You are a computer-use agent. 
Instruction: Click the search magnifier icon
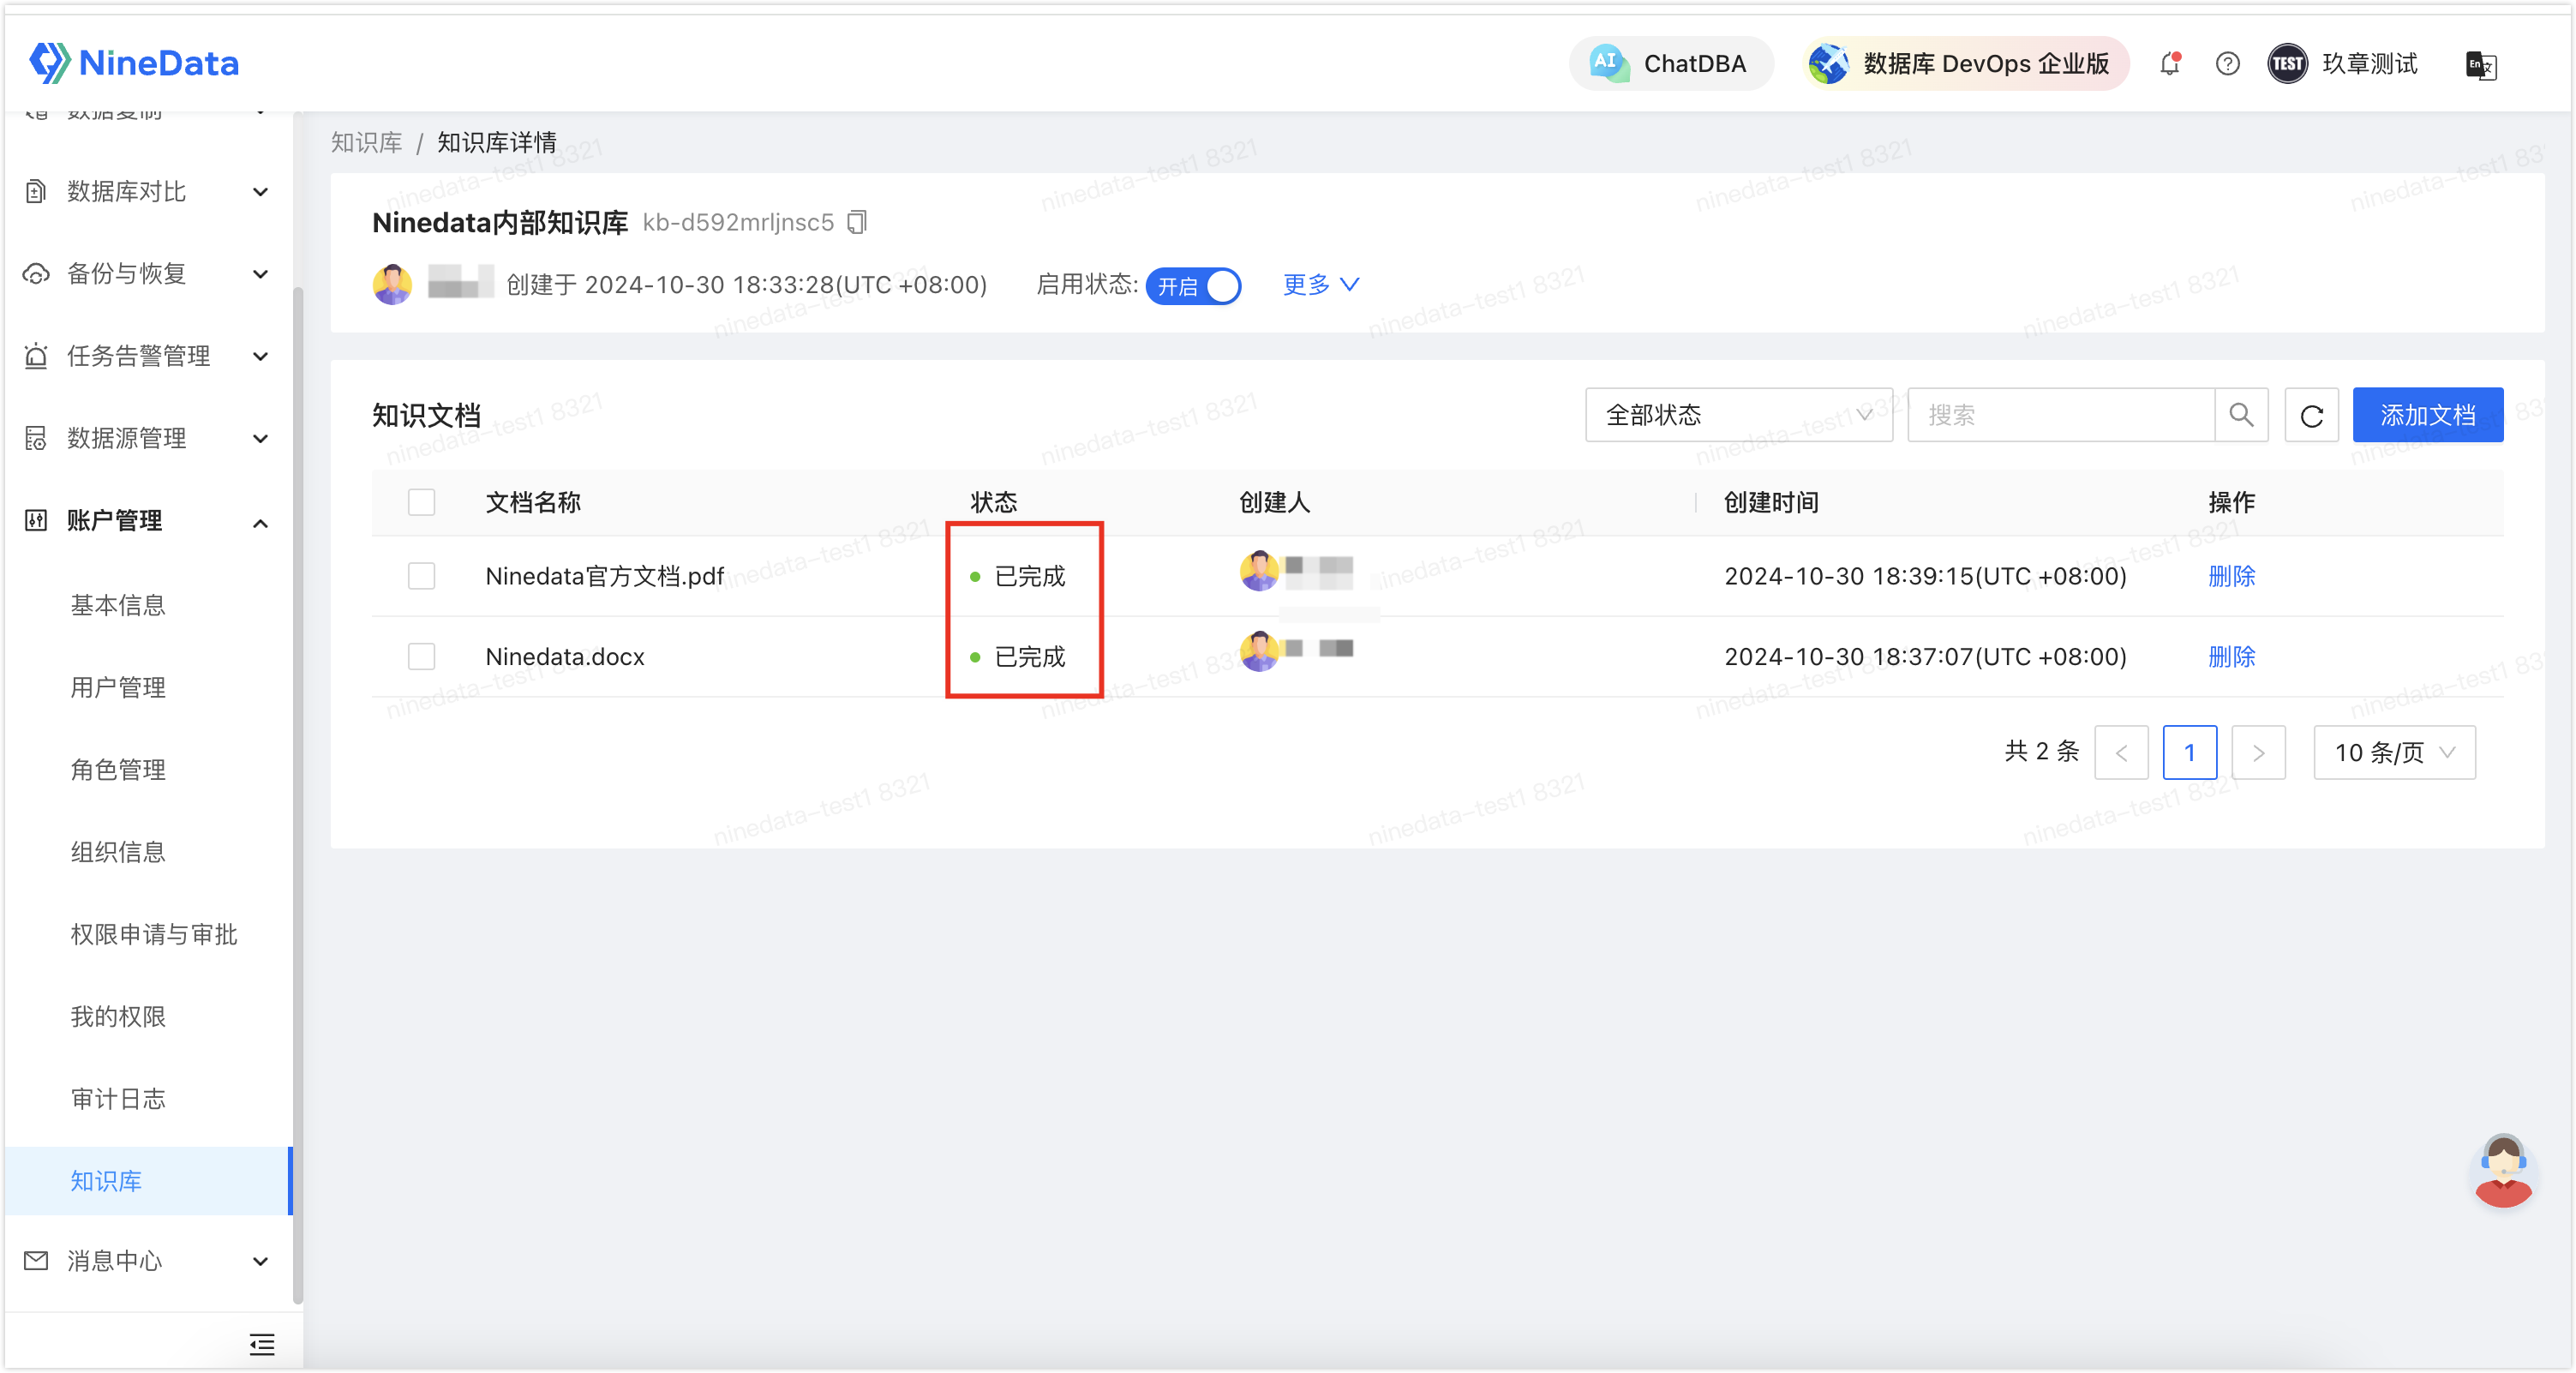(2241, 415)
